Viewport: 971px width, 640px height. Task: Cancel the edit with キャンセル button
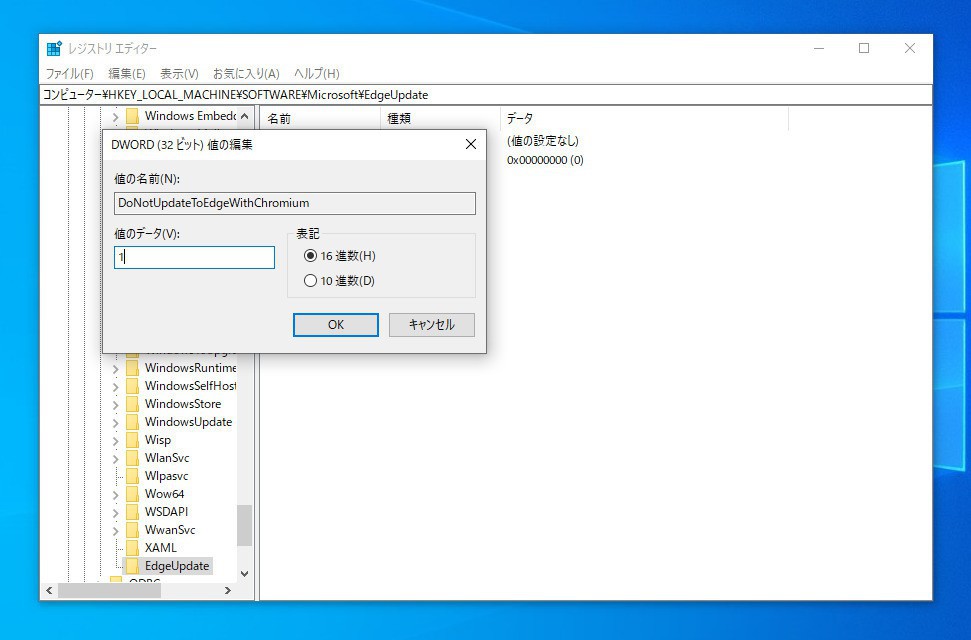click(432, 325)
